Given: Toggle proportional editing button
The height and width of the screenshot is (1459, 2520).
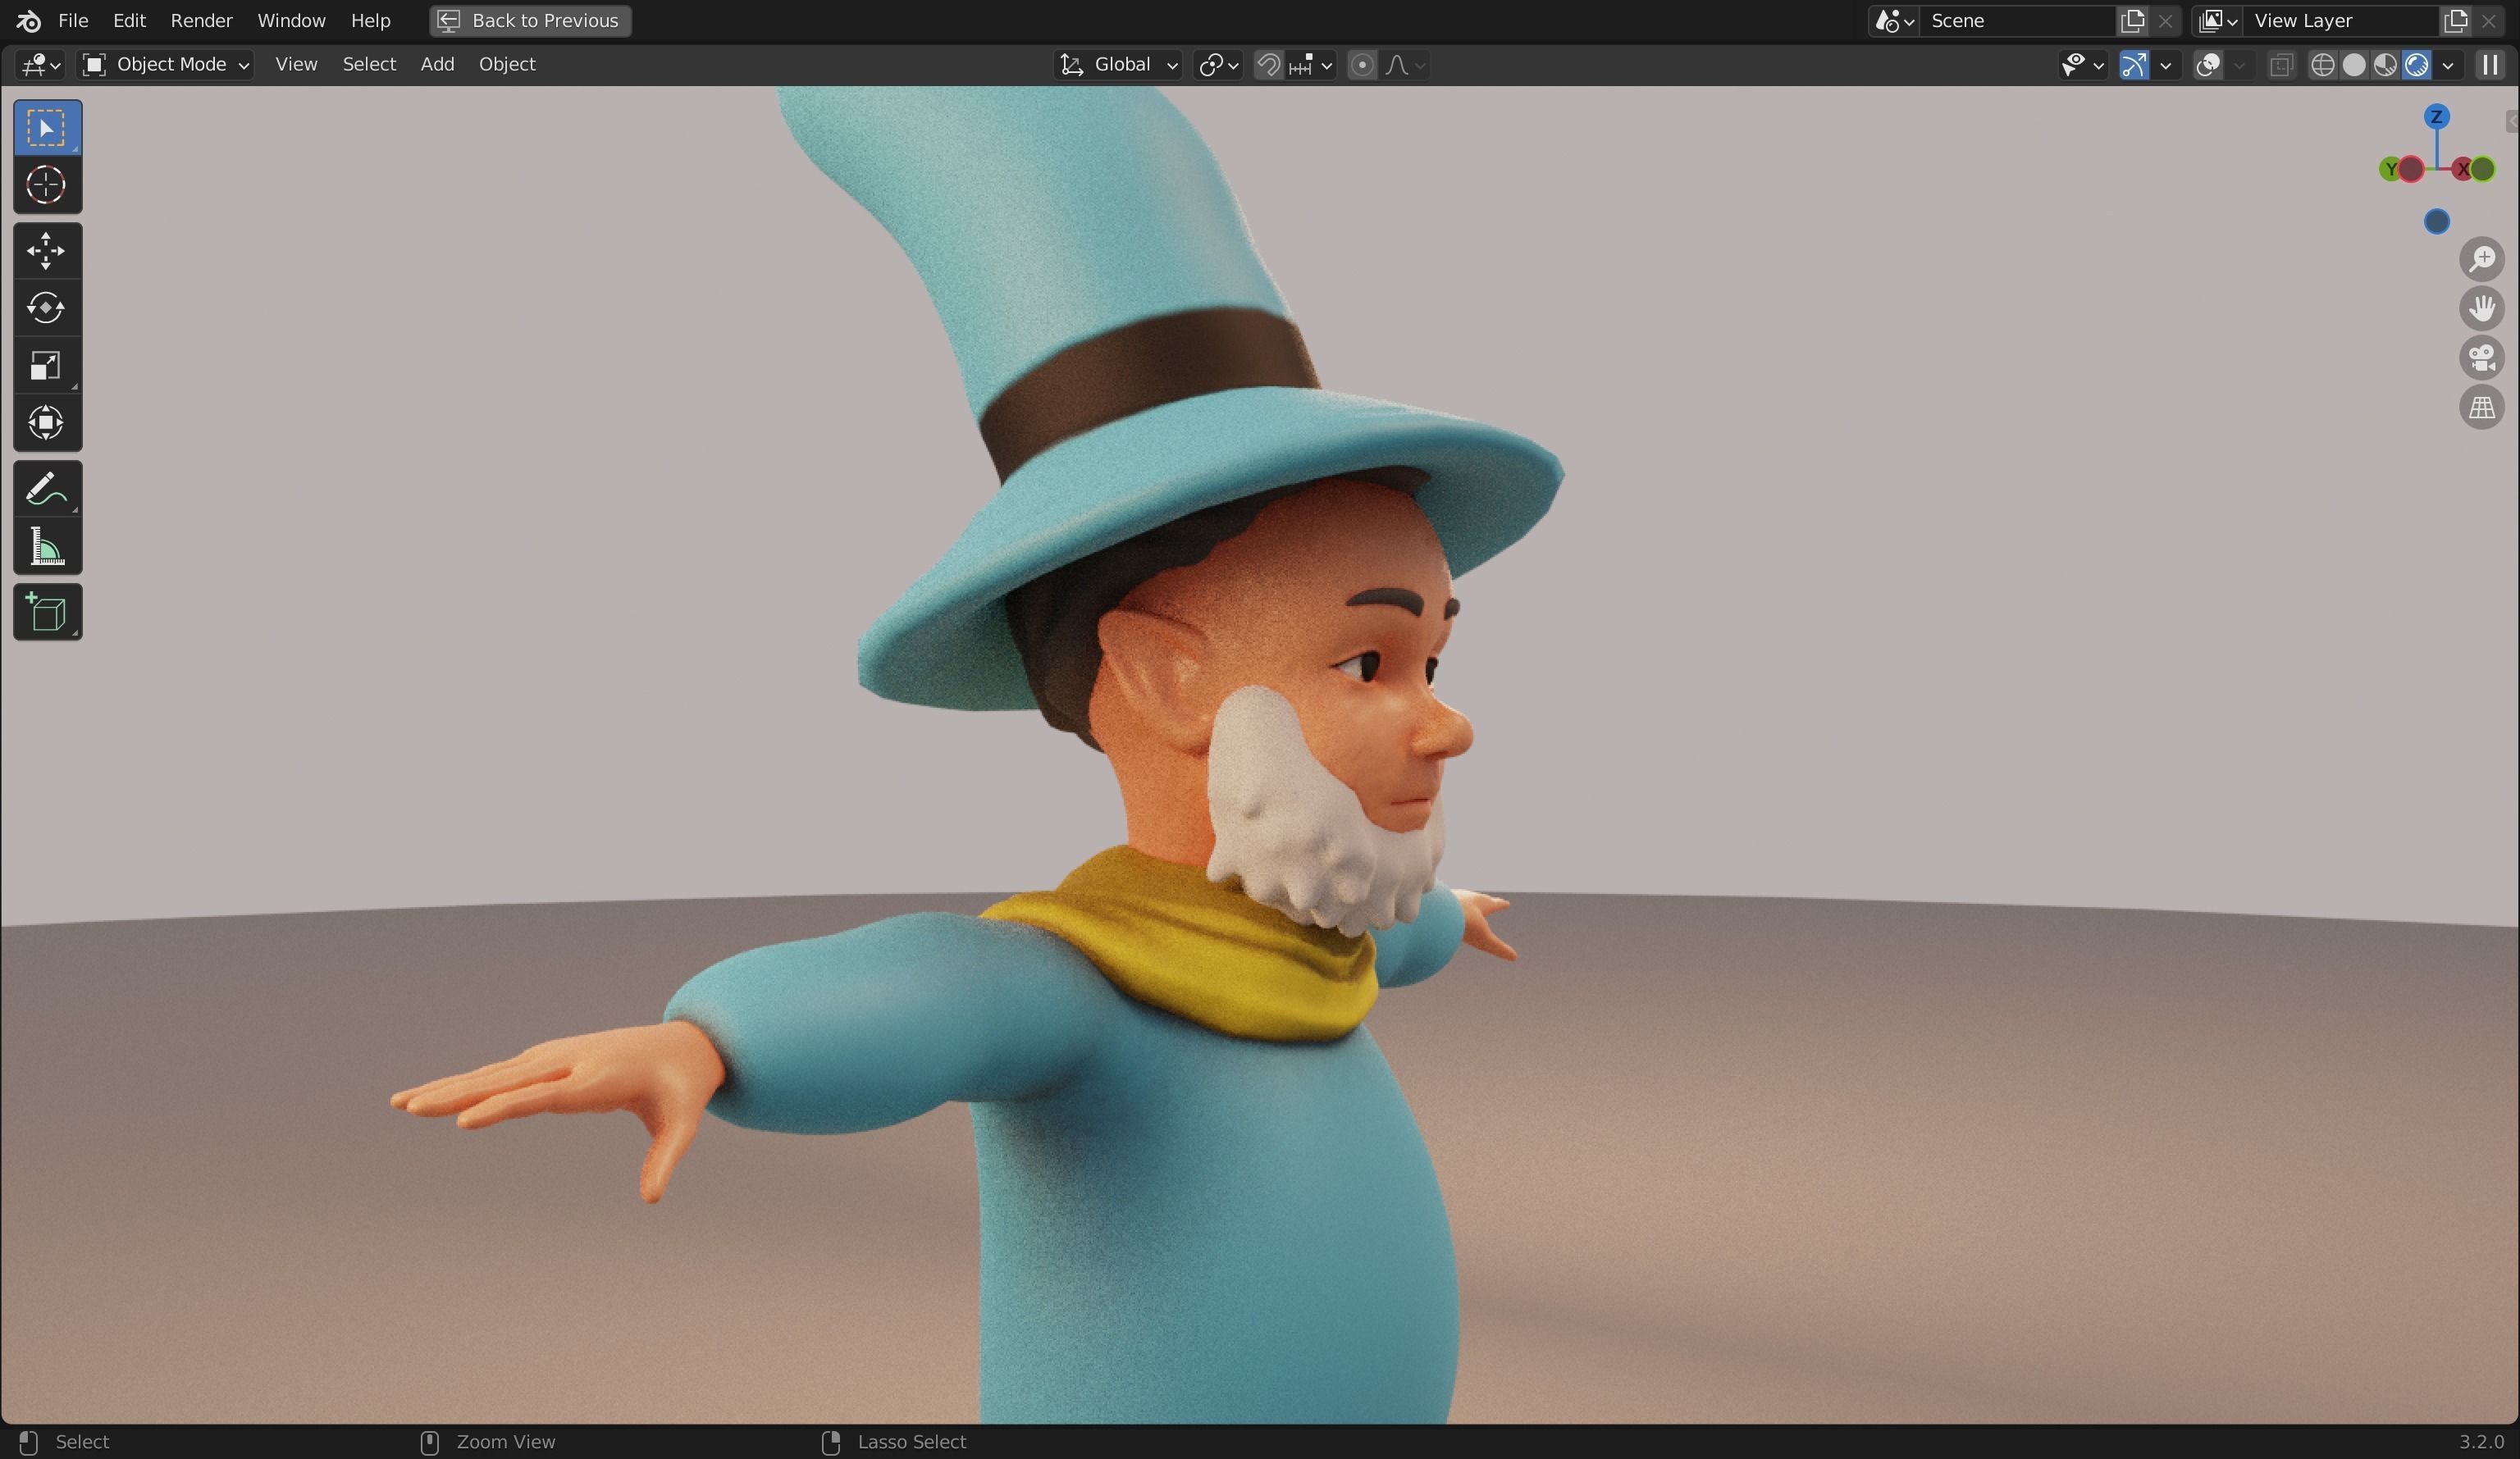Looking at the screenshot, I should point(1361,65).
